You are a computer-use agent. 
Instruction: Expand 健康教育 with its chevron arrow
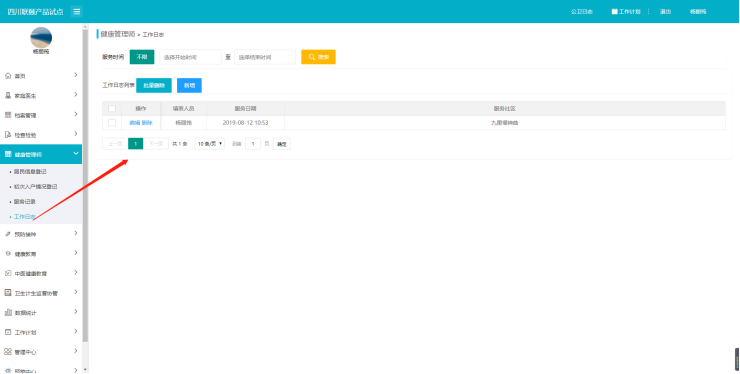[x=76, y=253]
